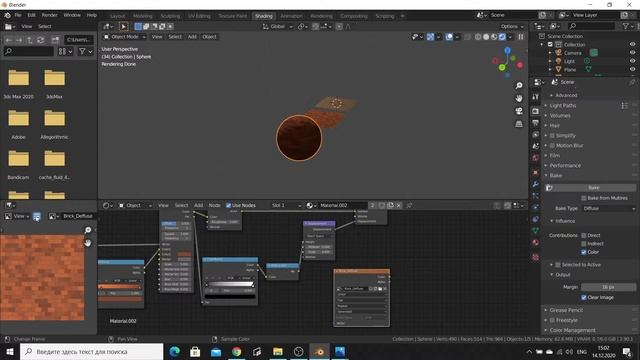Open the Bake Type Diffuse dropdown

pyautogui.click(x=609, y=209)
